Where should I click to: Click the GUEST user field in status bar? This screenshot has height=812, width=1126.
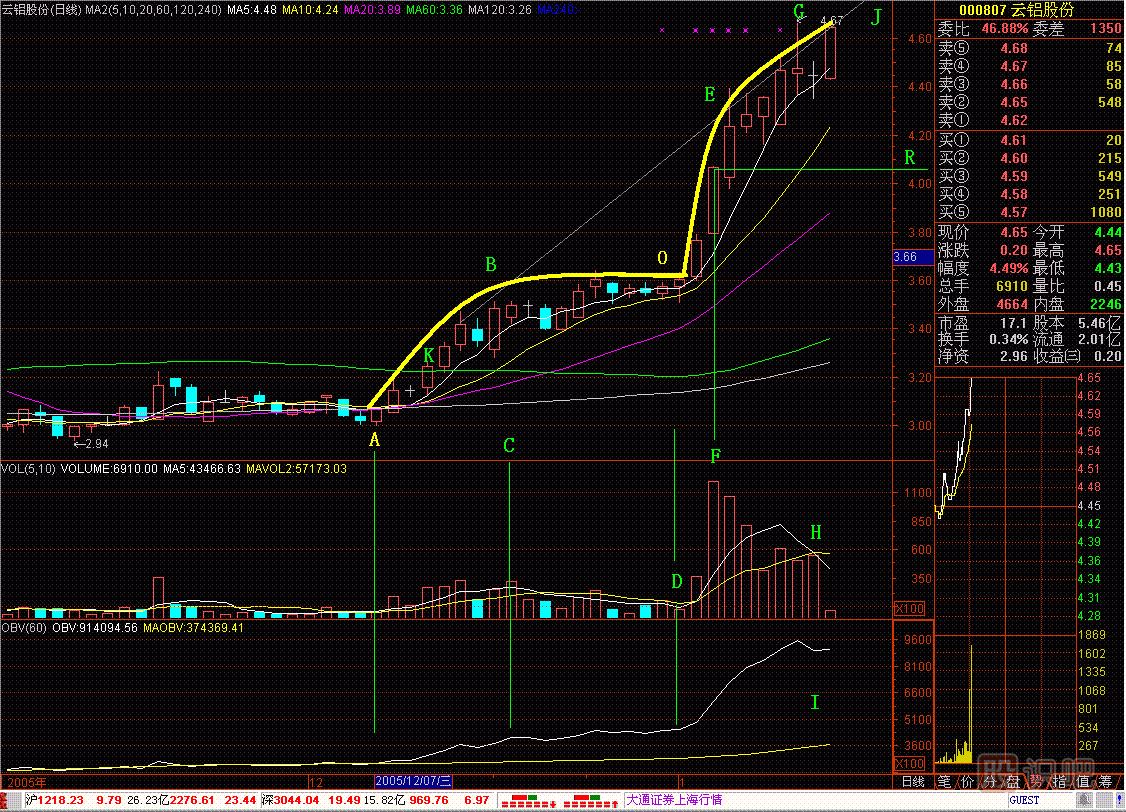tap(1022, 800)
